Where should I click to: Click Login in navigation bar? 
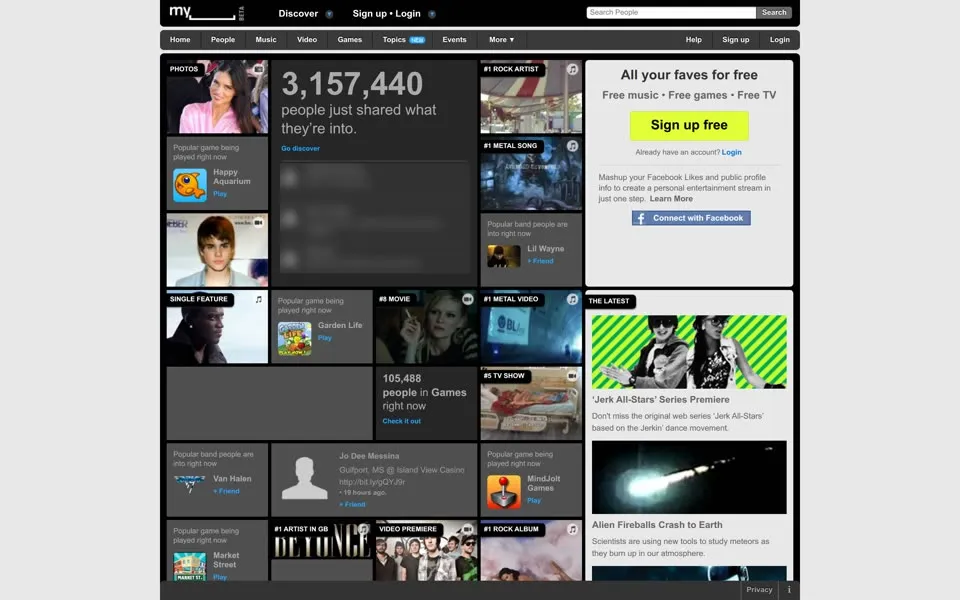779,40
